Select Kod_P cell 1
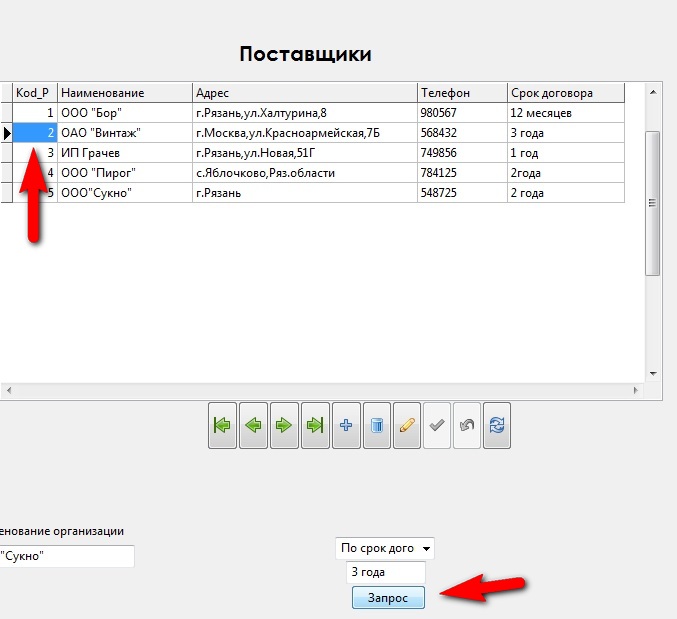The height and width of the screenshot is (619, 677). 35,113
